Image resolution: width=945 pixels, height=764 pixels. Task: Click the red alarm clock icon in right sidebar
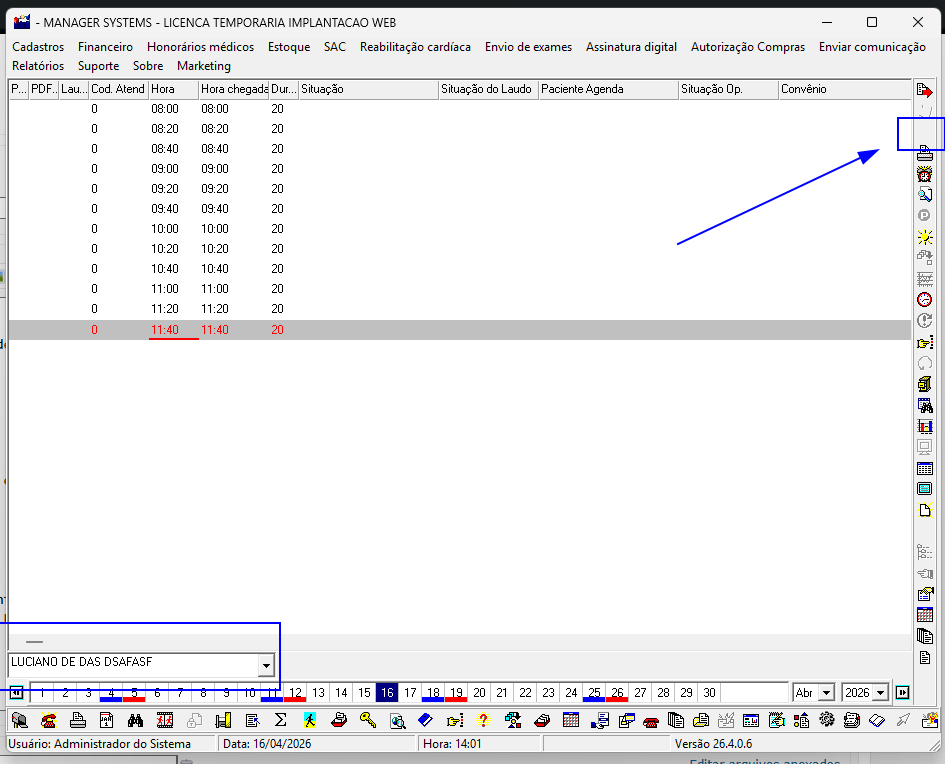925,174
